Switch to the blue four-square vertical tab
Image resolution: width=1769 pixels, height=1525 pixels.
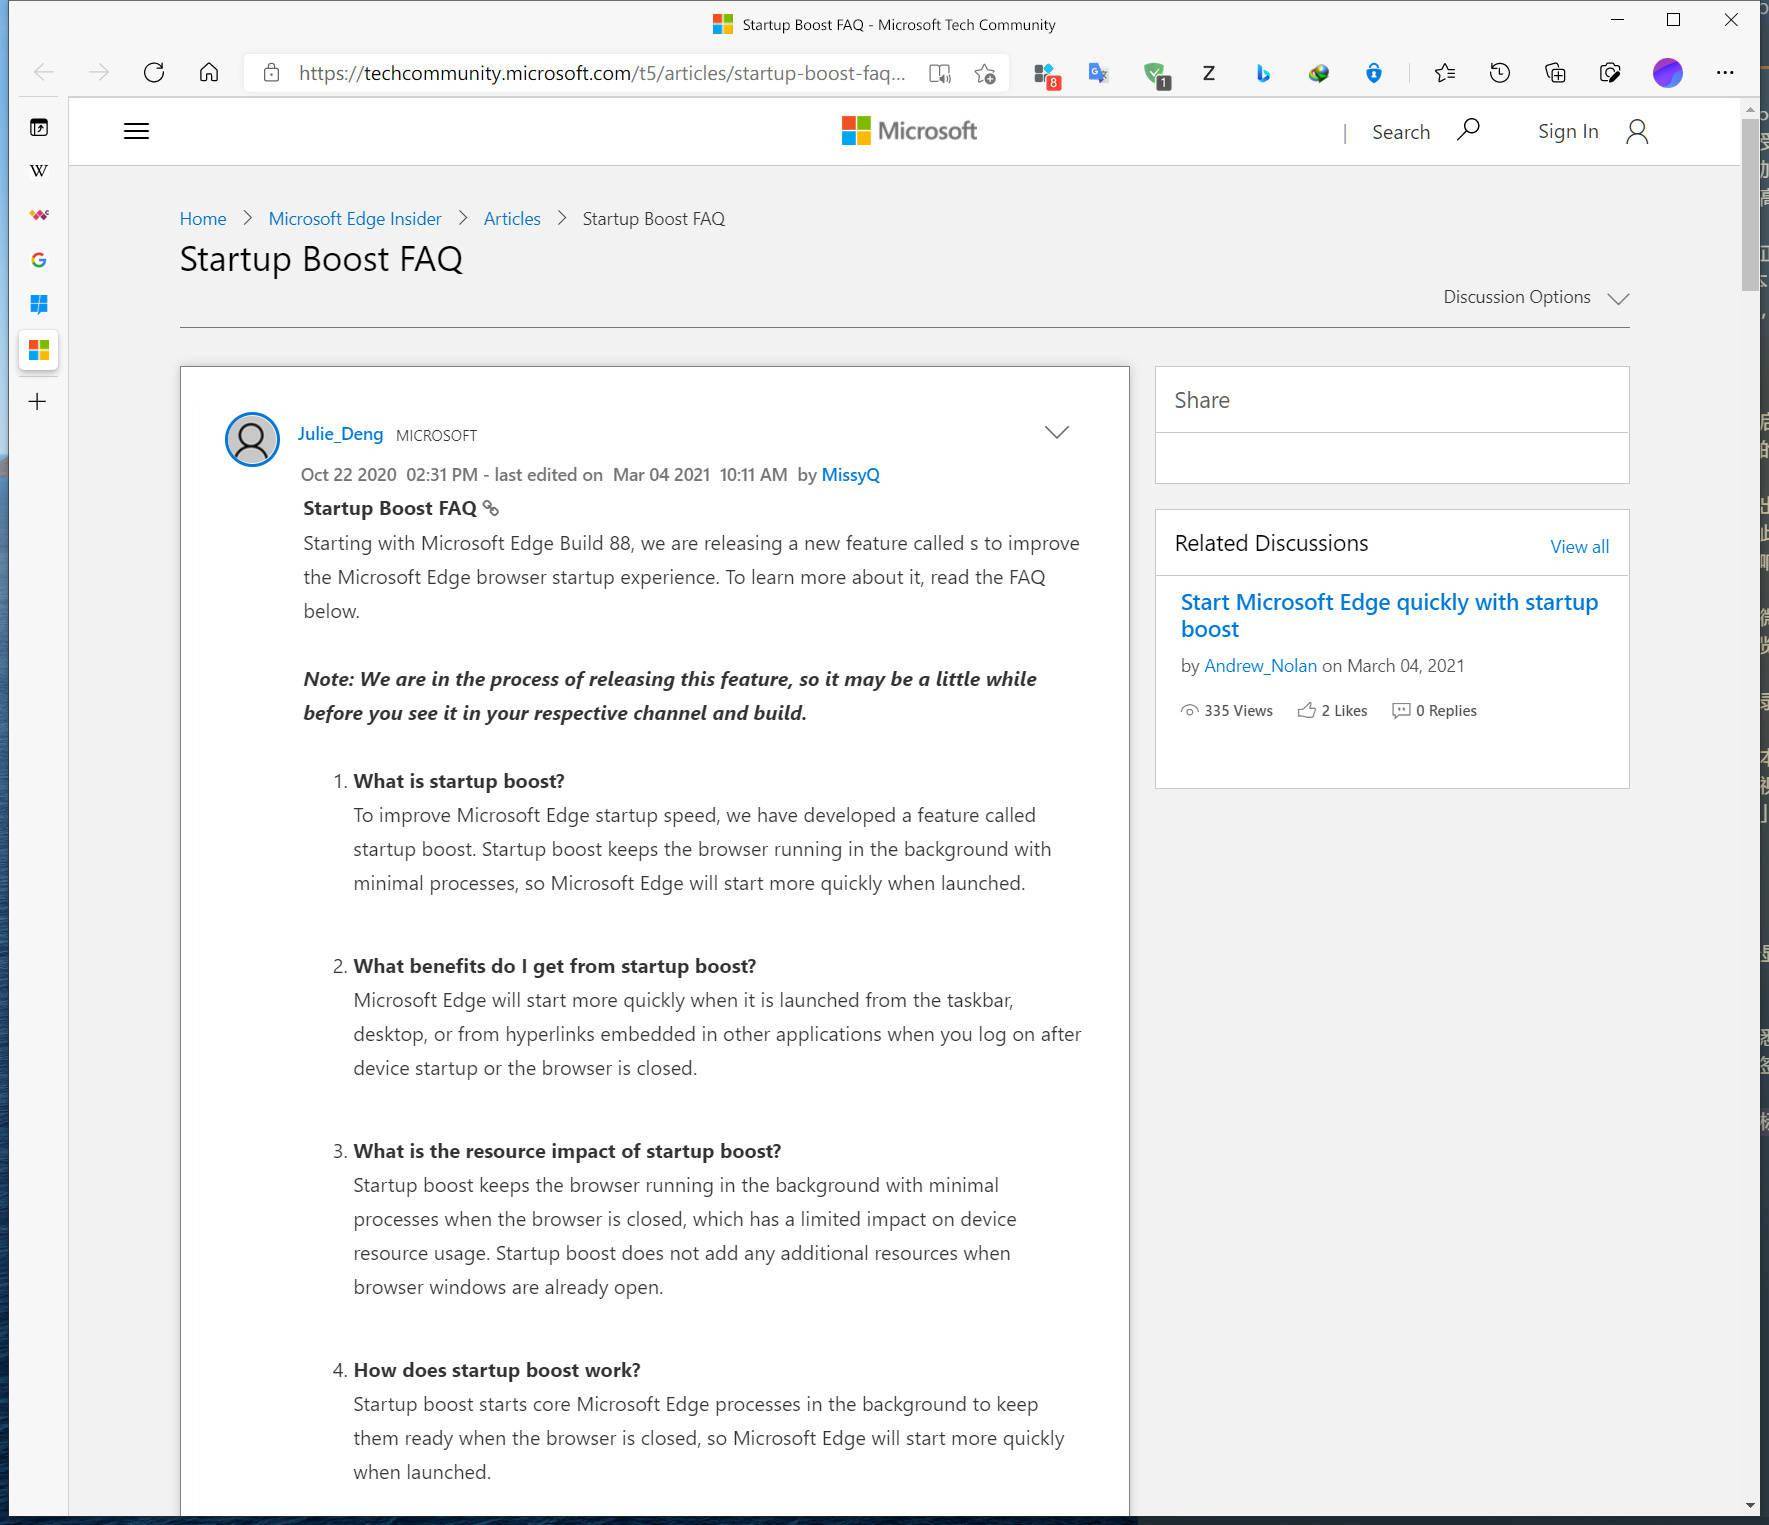coord(38,304)
